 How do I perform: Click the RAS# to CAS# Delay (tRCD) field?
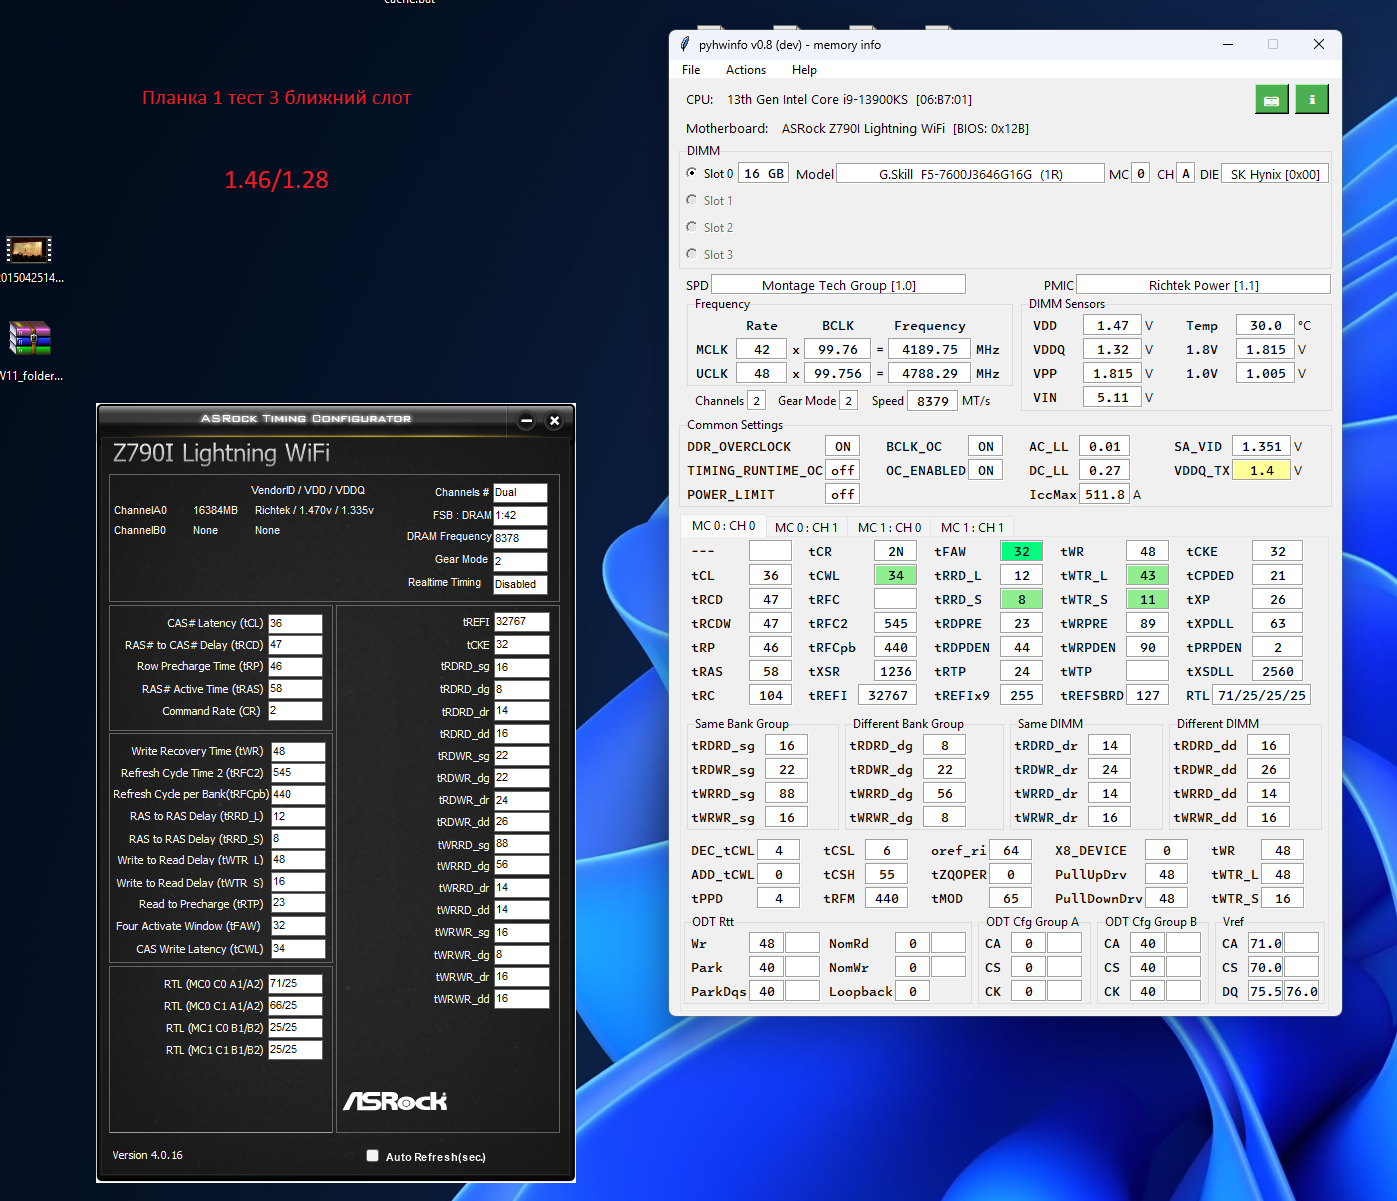tap(295, 645)
